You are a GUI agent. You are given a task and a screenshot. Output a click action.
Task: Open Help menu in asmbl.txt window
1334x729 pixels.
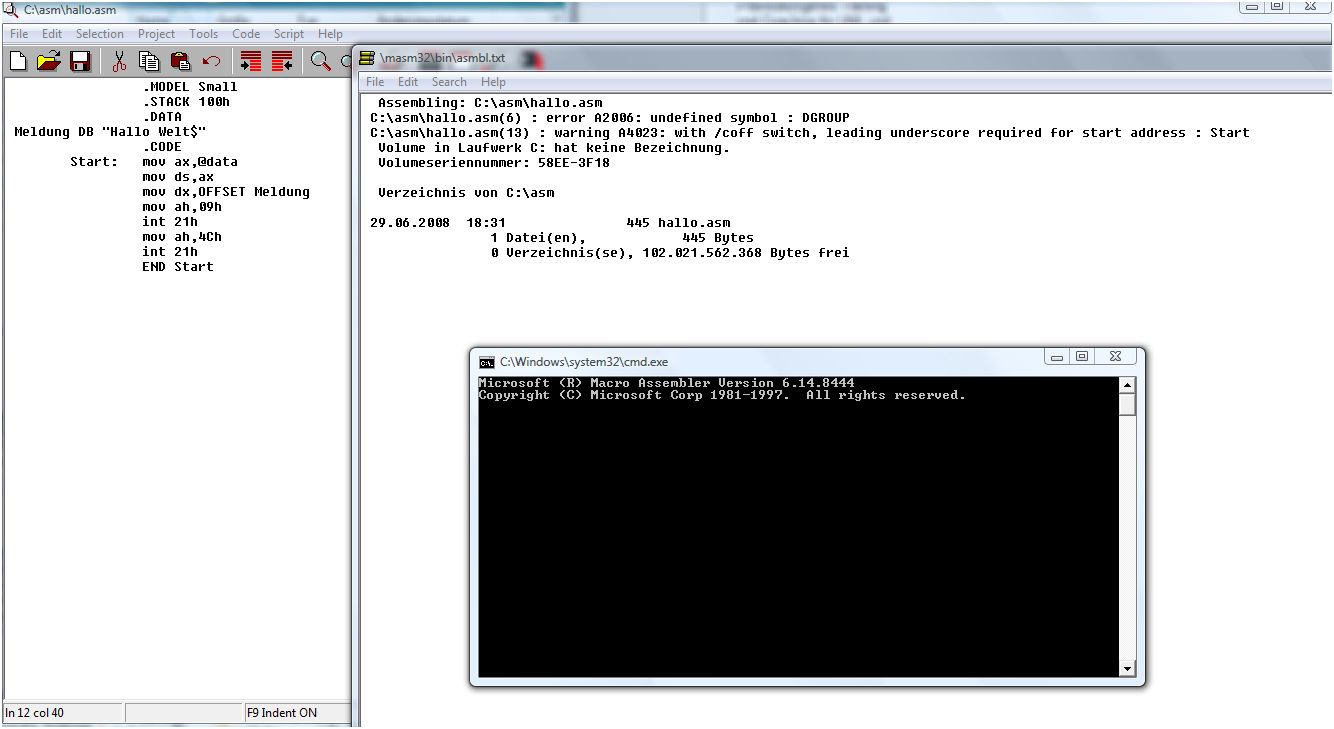pyautogui.click(x=493, y=82)
